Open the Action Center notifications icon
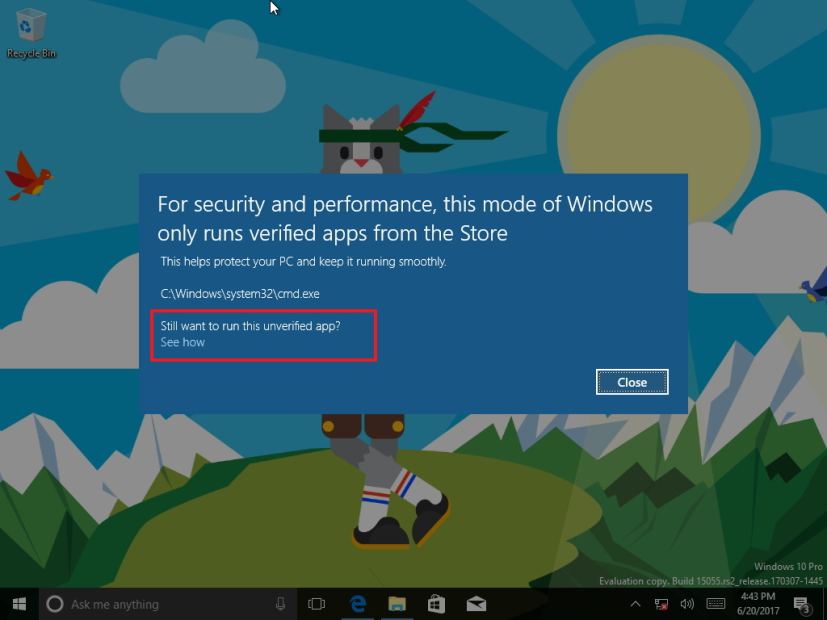This screenshot has height=620, width=827. click(x=803, y=605)
